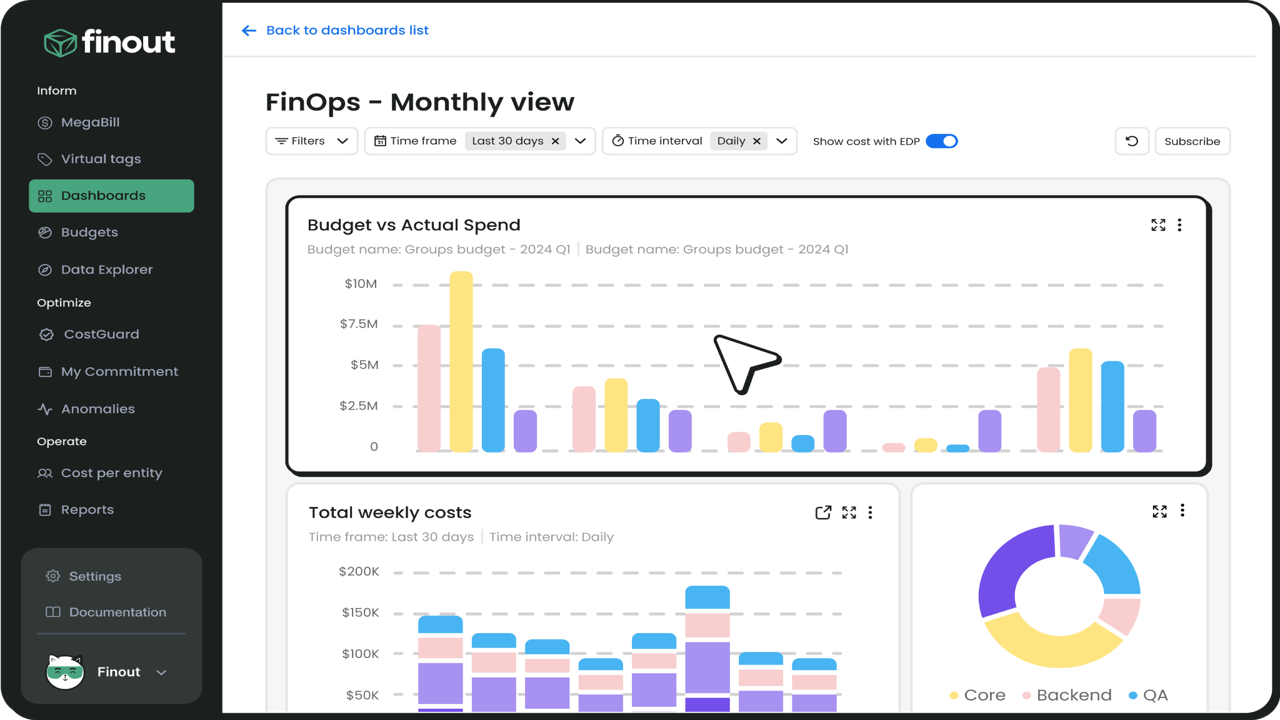Remove the Last 30 days time frame
The image size is (1280, 720).
pos(555,141)
